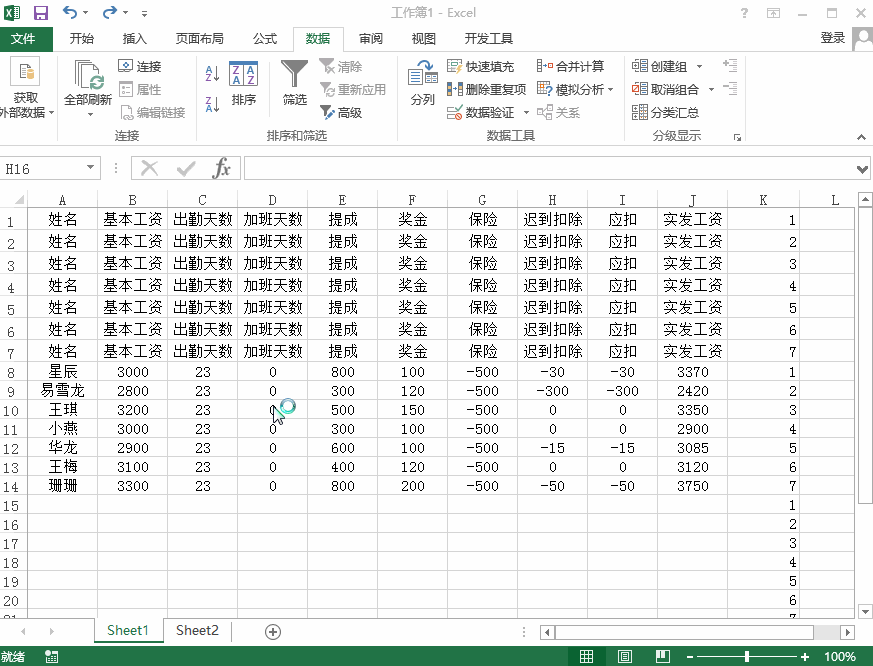Open the Help question mark
873x666 pixels.
[x=744, y=13]
